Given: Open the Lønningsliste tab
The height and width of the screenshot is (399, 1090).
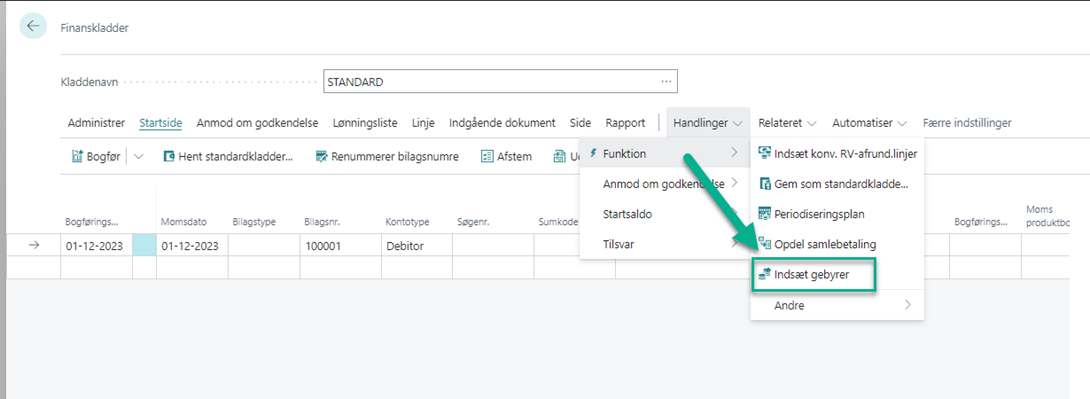Looking at the screenshot, I should [x=365, y=123].
